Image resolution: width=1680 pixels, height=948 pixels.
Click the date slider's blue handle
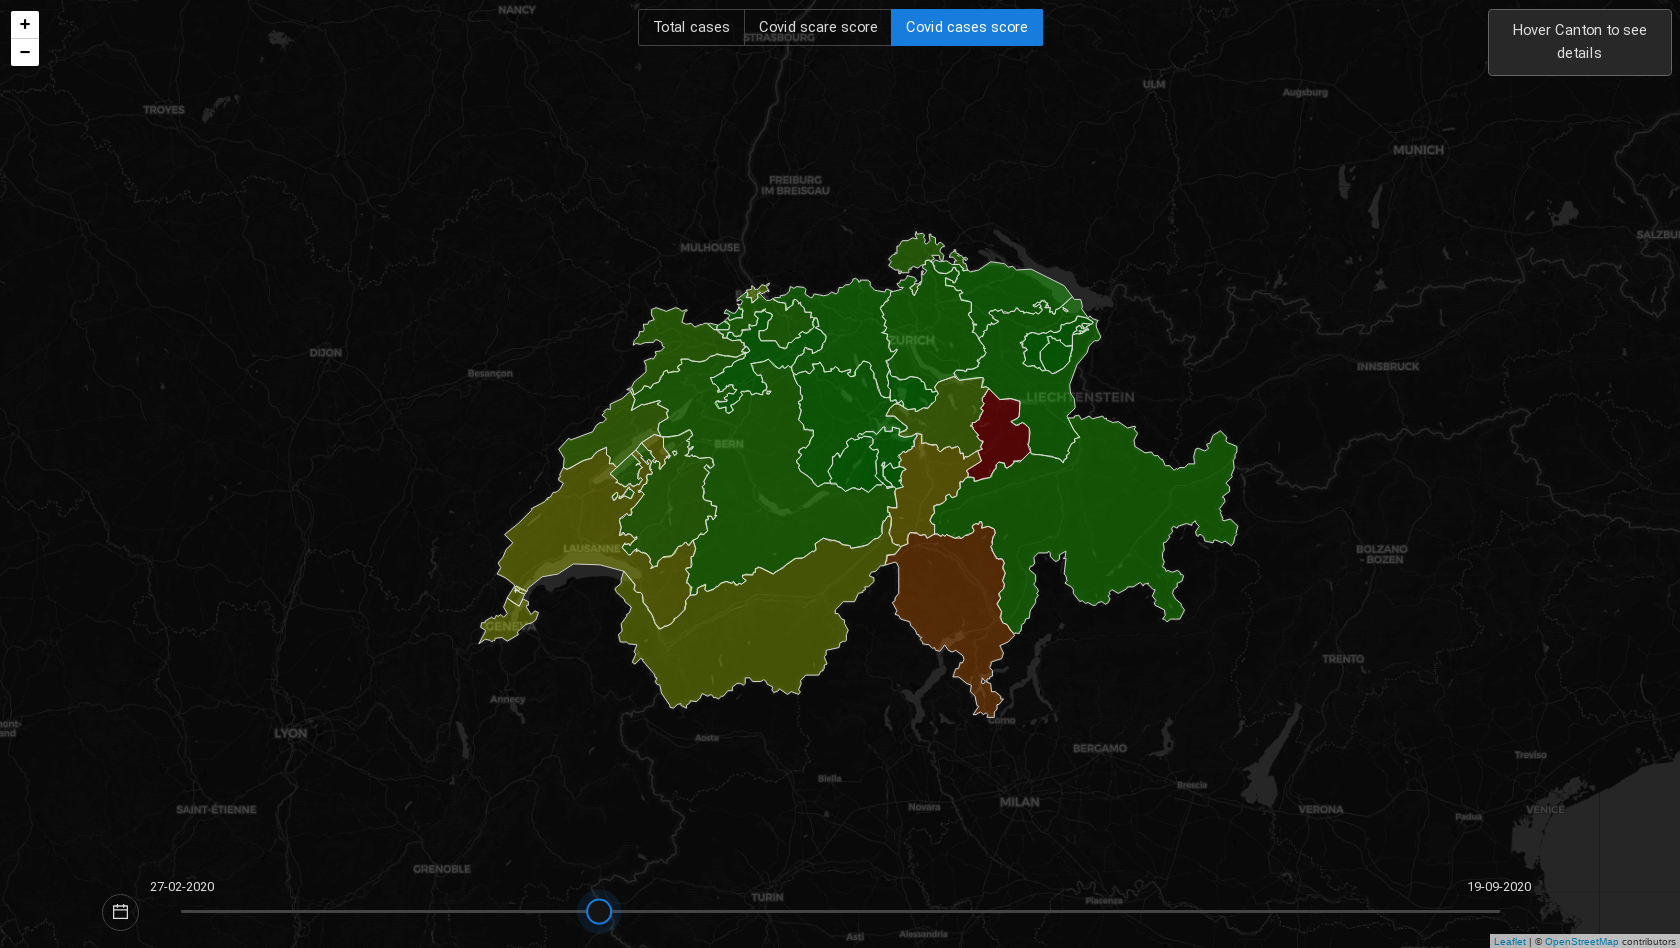[599, 911]
